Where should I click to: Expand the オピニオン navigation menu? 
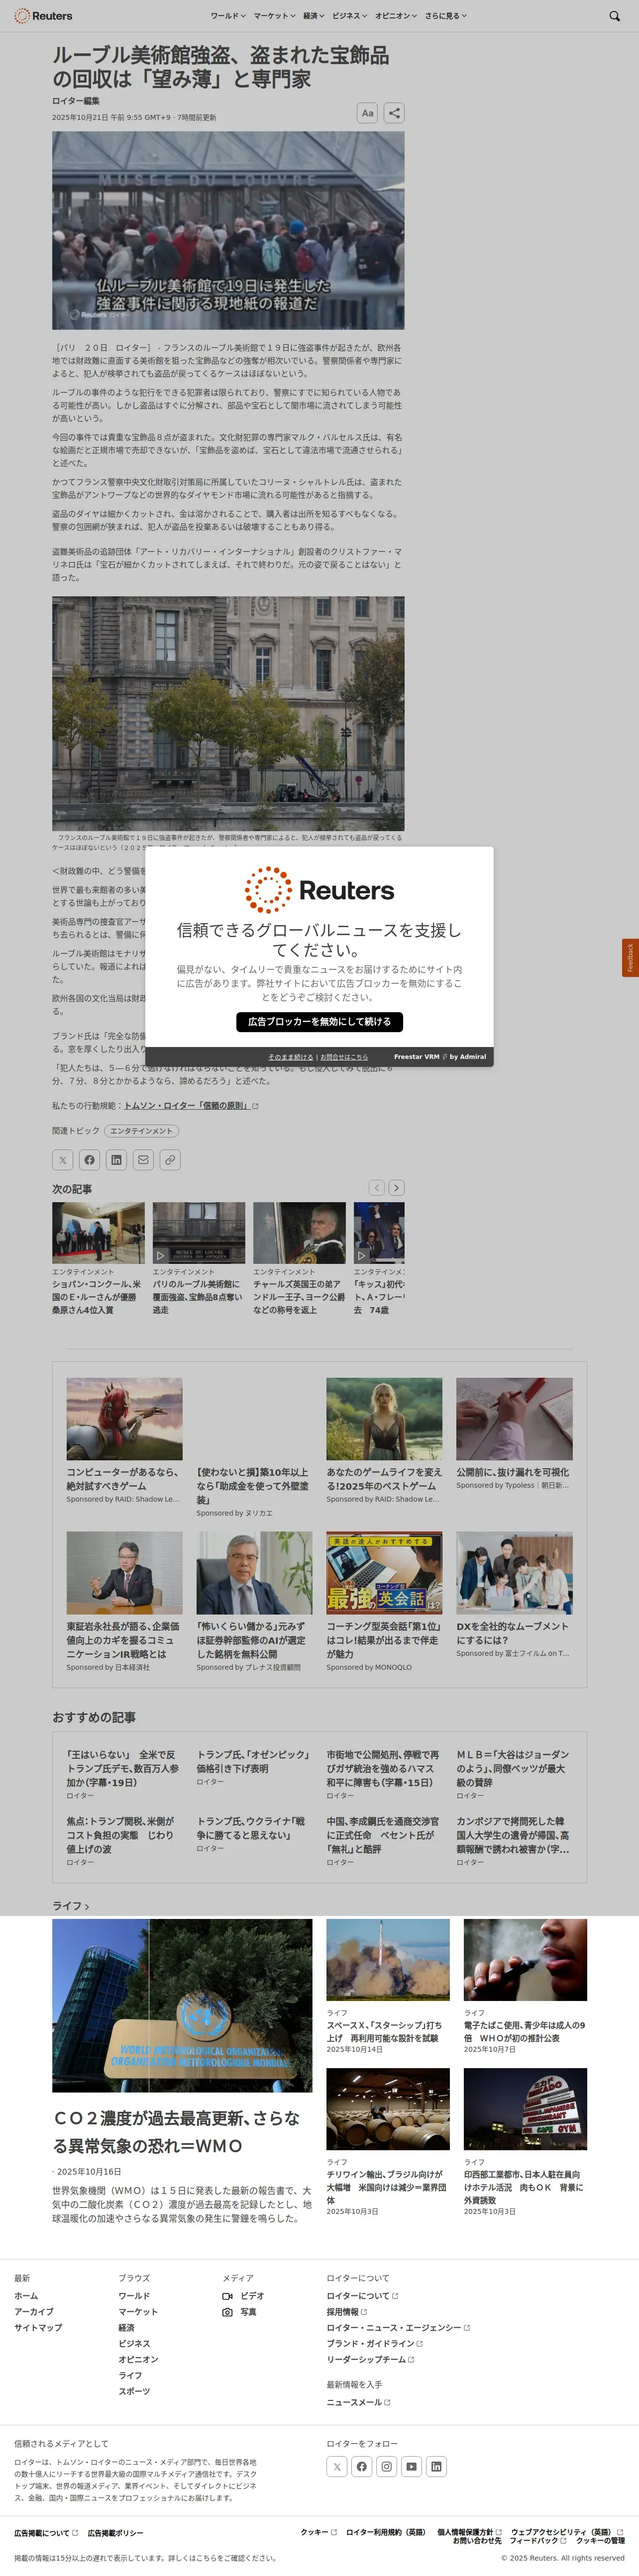click(396, 16)
